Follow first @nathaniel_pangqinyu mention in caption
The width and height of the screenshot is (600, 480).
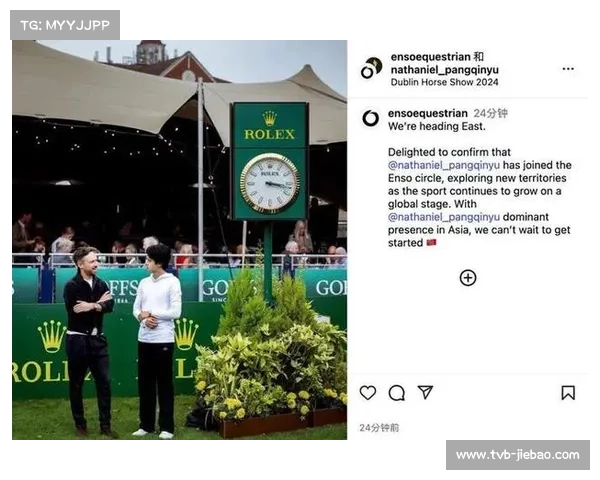click(x=443, y=165)
